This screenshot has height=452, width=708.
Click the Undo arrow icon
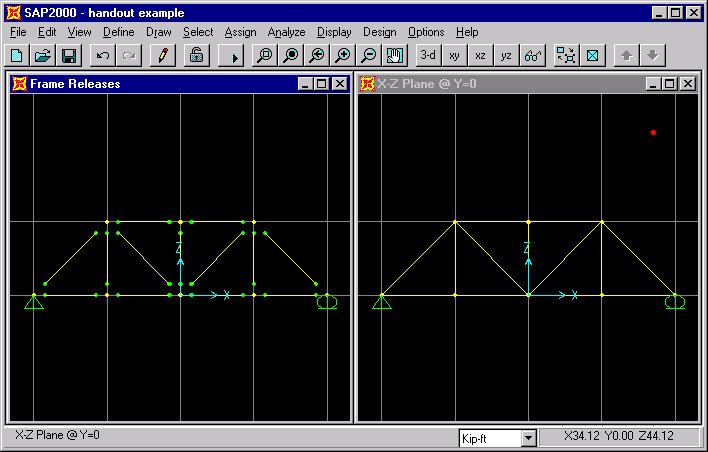(x=103, y=56)
